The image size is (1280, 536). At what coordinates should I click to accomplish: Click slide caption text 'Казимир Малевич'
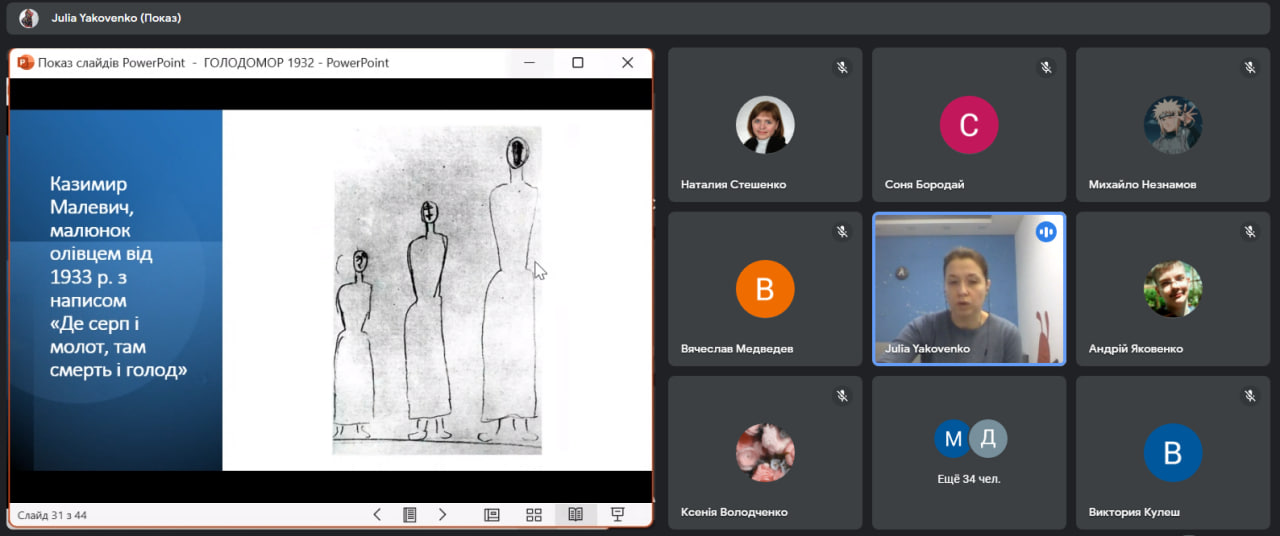90,196
